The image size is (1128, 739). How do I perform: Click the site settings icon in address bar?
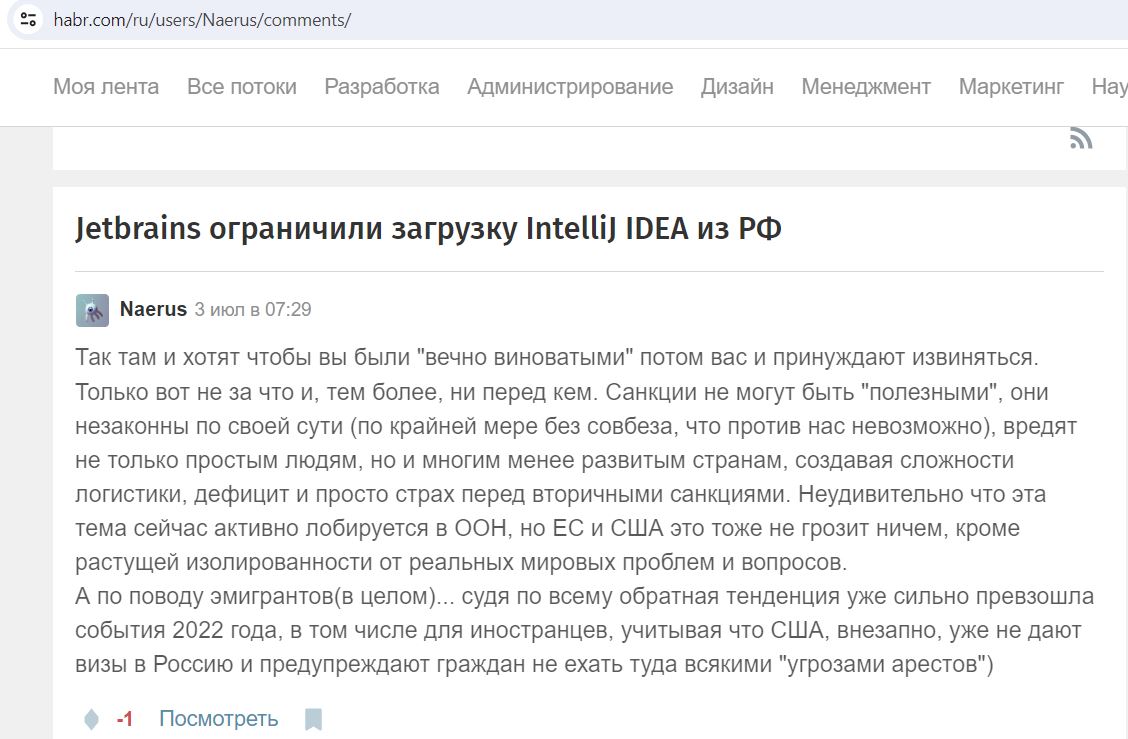(28, 19)
